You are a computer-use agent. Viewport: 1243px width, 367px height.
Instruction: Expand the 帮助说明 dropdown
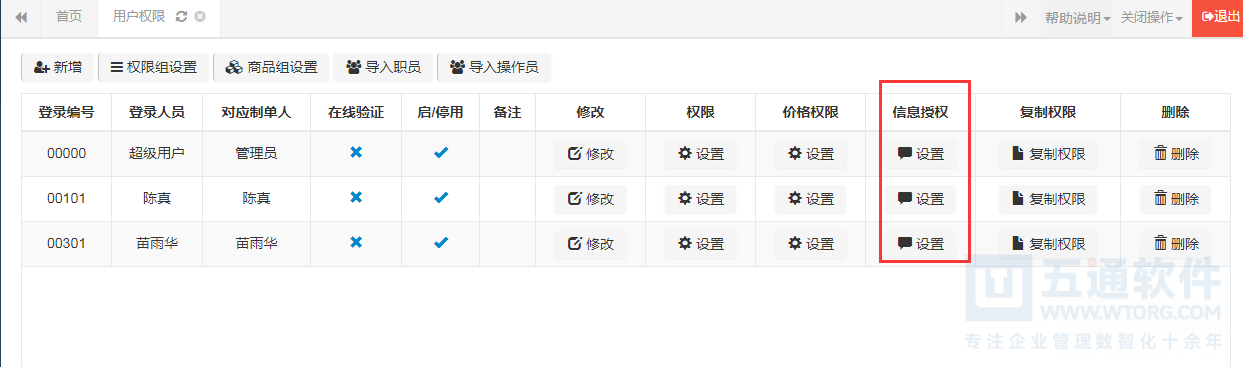pyautogui.click(x=1077, y=18)
